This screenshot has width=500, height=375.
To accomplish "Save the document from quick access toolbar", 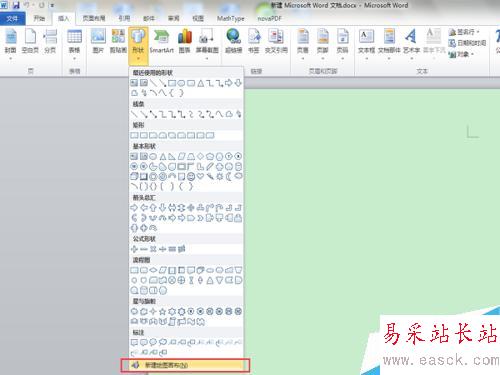I will [x=16, y=5].
